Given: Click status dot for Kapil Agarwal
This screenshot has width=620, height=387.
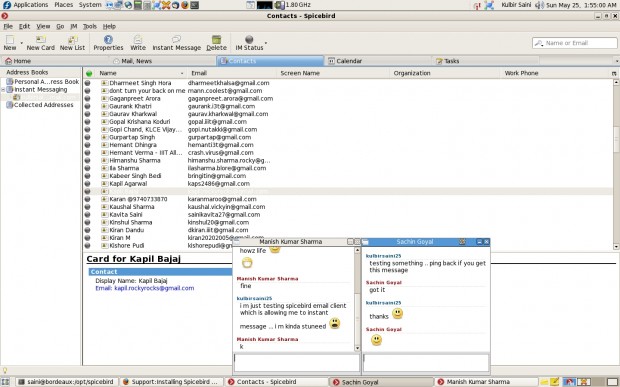Looking at the screenshot, I should tap(87, 184).
